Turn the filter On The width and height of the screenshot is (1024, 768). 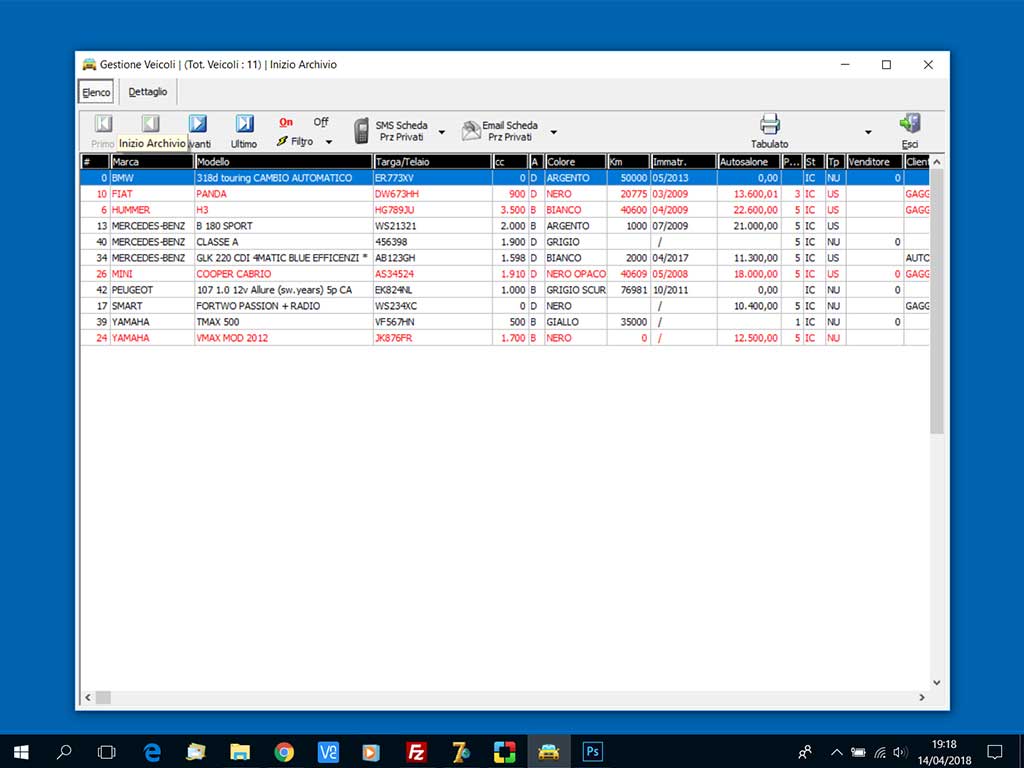click(286, 122)
